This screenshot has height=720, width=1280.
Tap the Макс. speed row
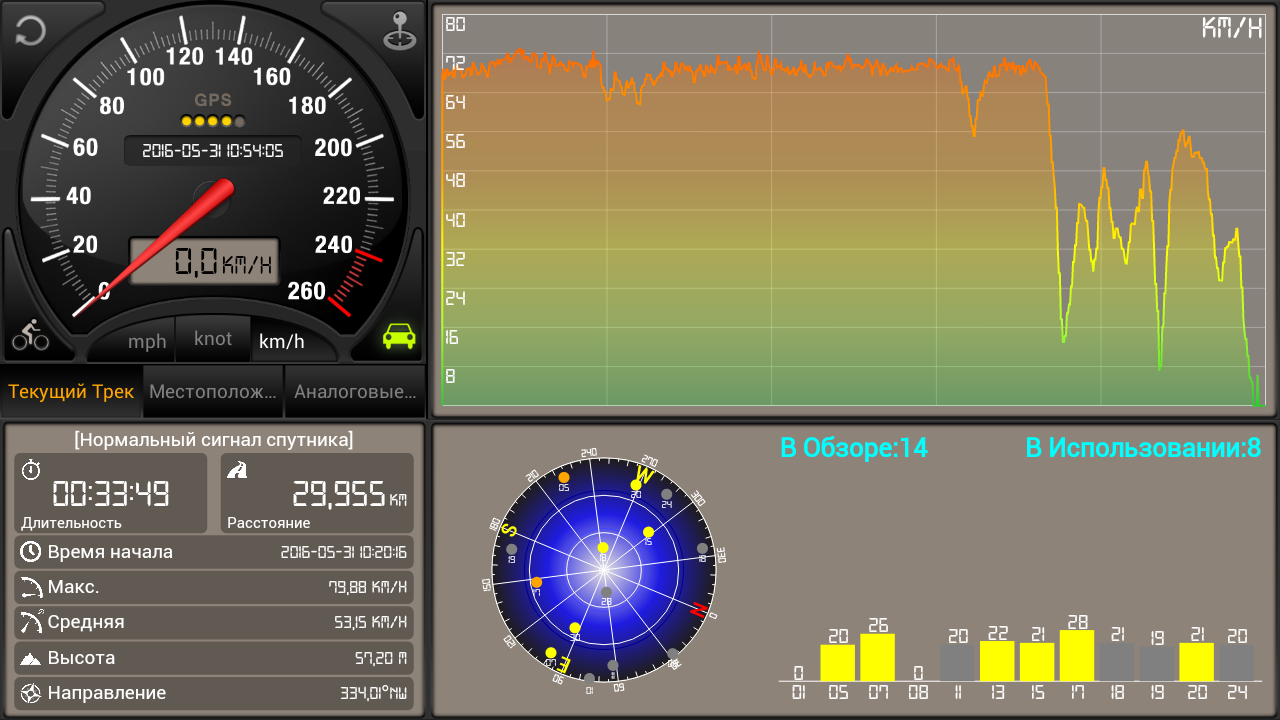coord(213,587)
